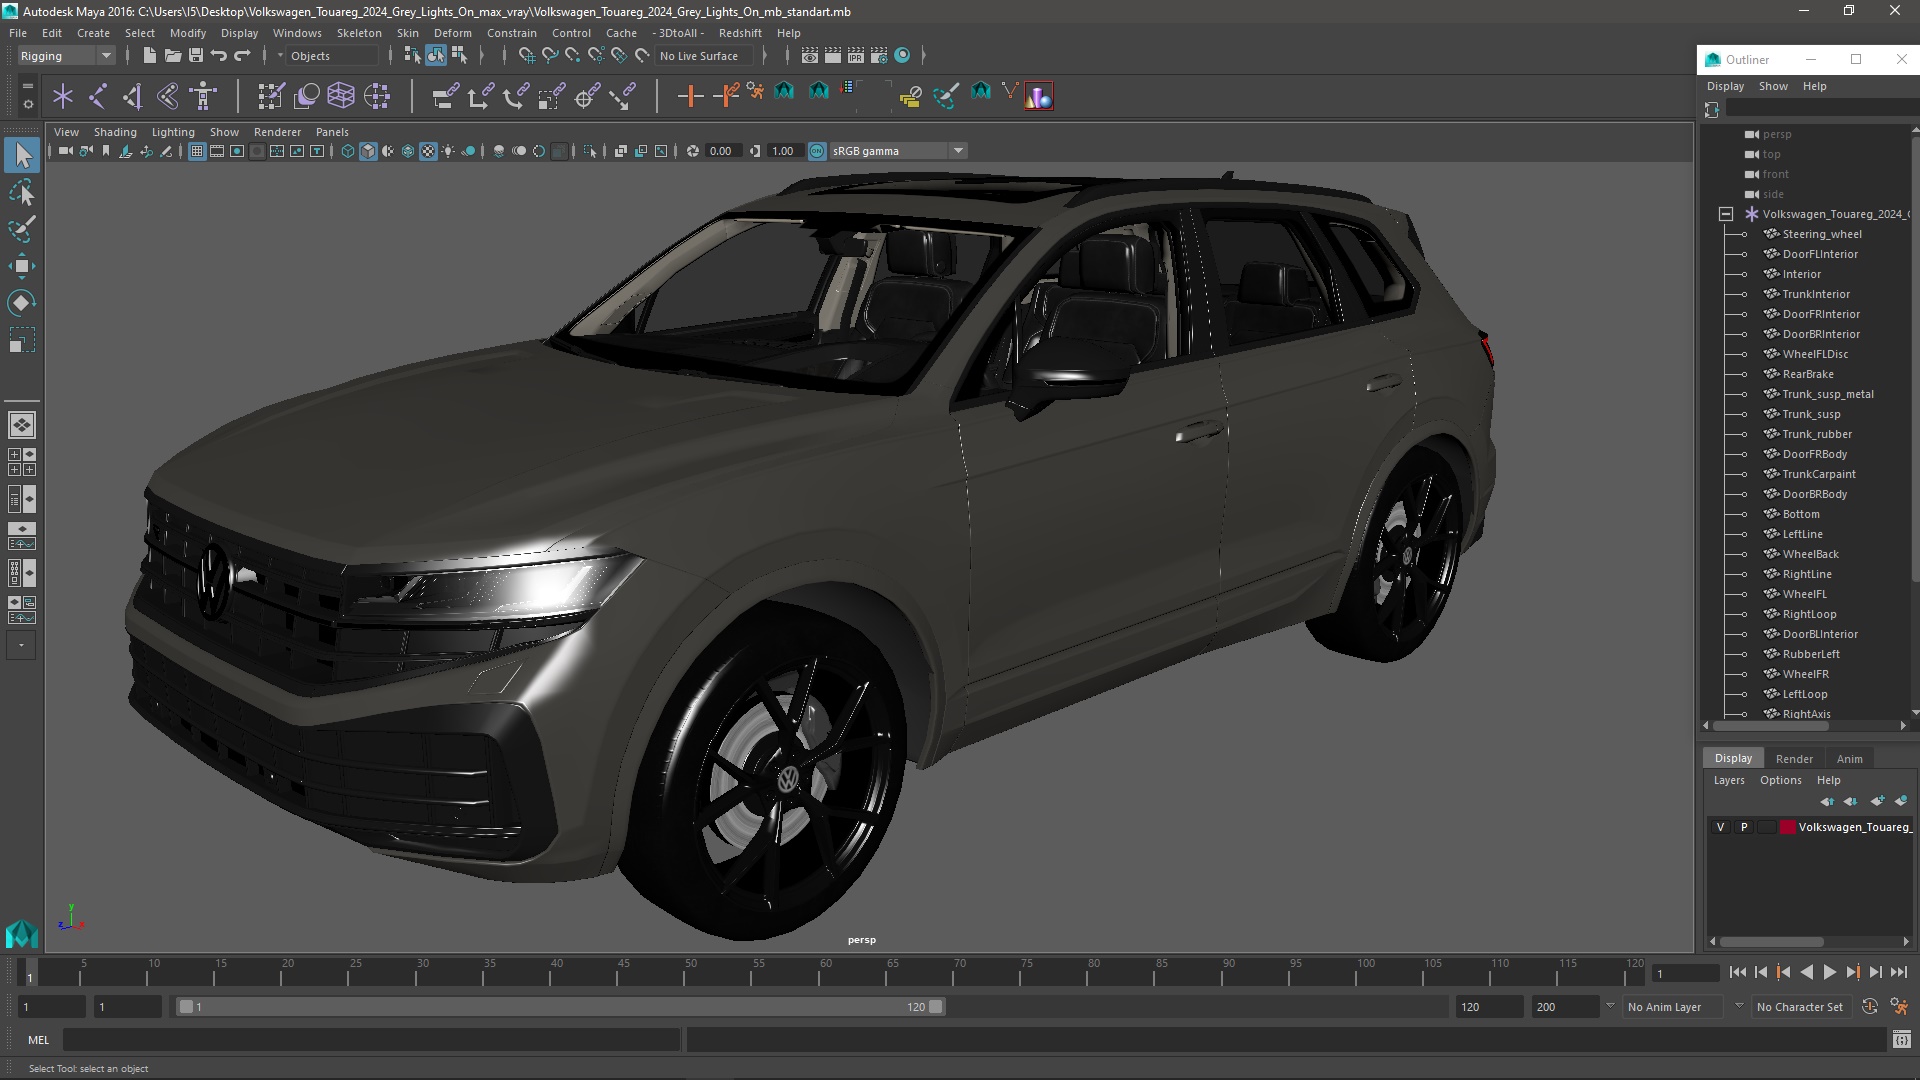Go to end of playback range

click(x=1898, y=972)
